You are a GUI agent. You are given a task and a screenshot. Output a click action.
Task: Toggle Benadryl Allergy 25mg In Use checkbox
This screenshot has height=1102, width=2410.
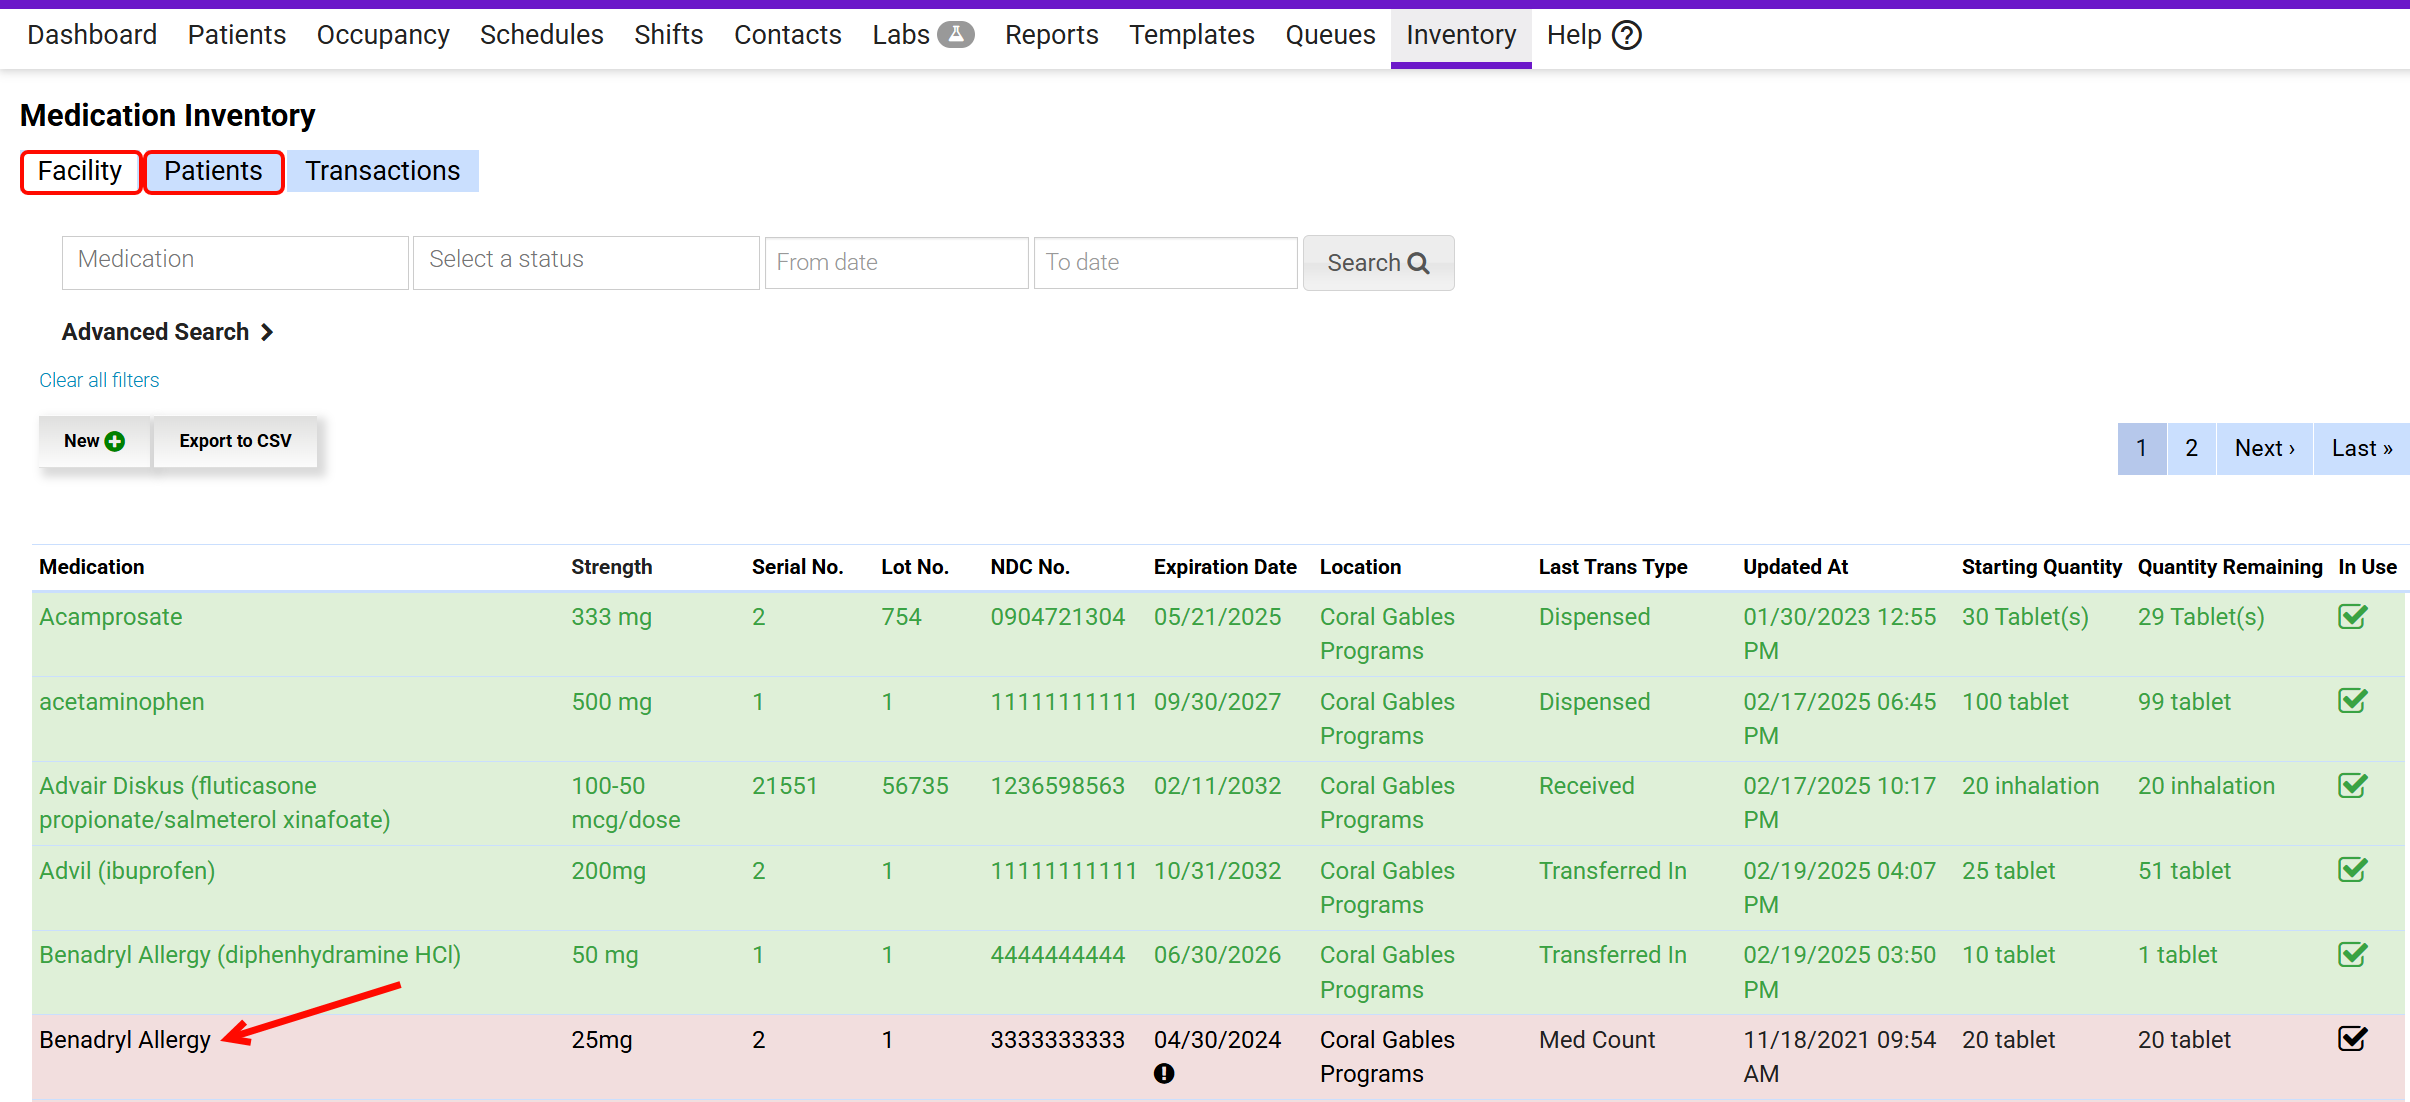pos(2352,1039)
